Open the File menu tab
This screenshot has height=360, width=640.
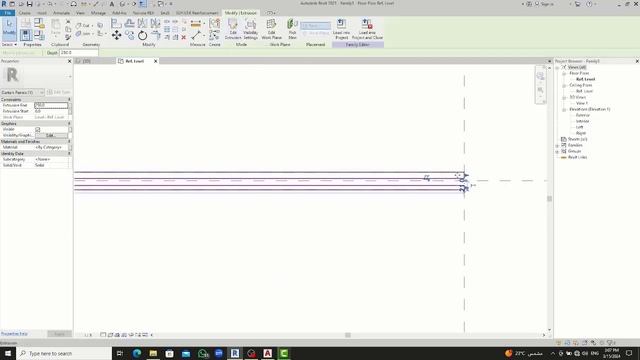(7, 13)
